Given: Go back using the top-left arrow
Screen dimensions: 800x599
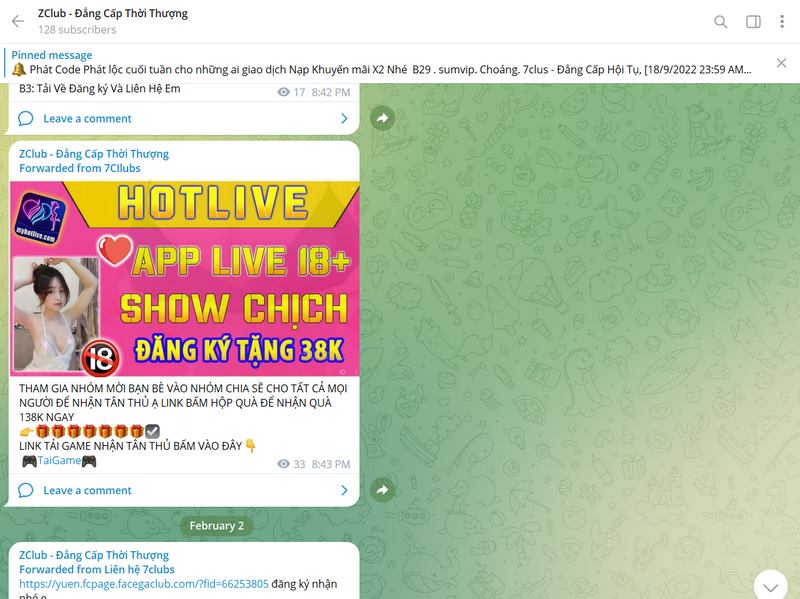Looking at the screenshot, I should pos(17,21).
